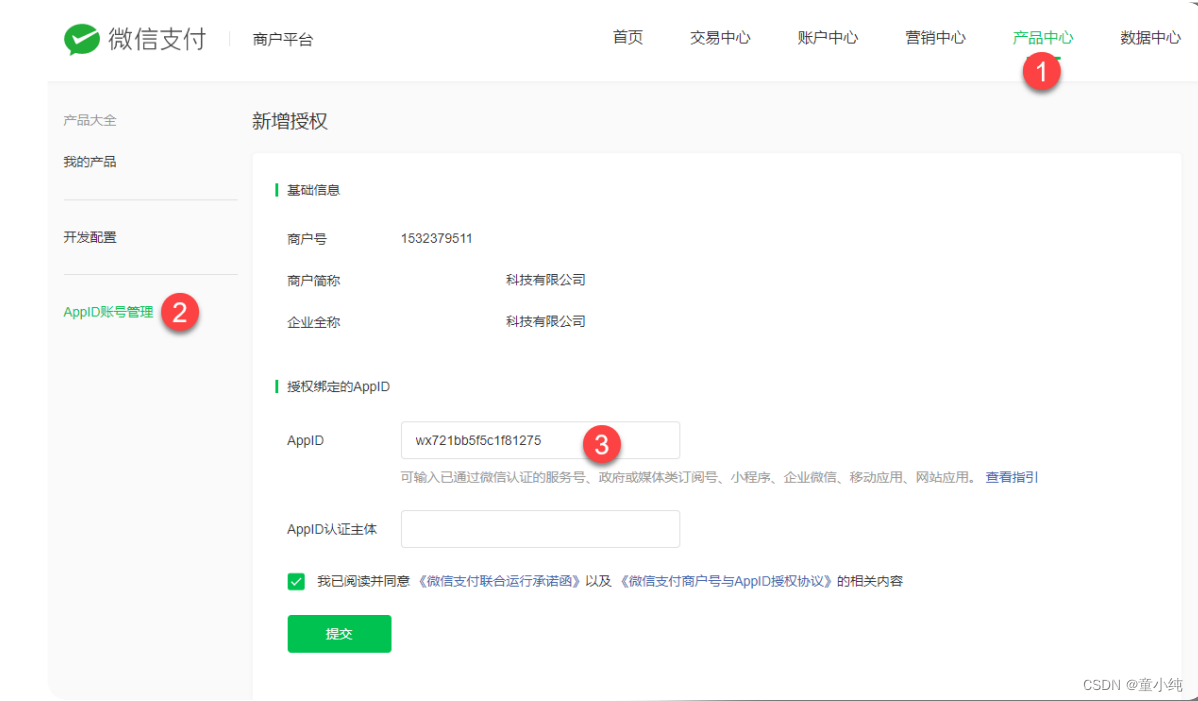Click the 新增授权 page heading
This screenshot has height=701, width=1198.
click(290, 121)
